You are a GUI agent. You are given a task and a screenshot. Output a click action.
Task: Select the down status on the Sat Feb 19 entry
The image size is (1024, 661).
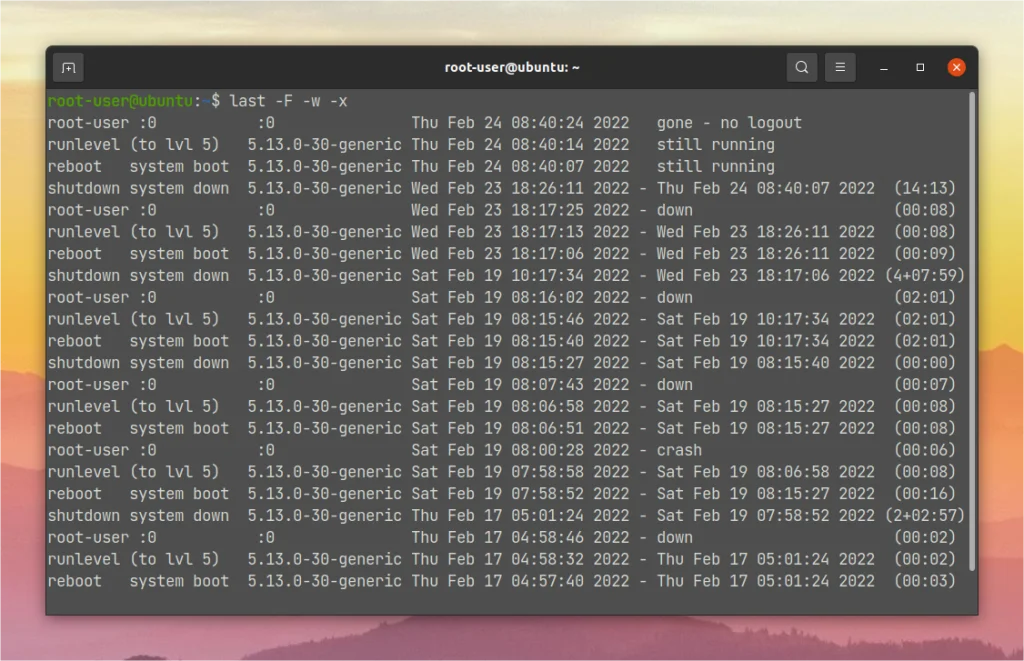tap(675, 297)
